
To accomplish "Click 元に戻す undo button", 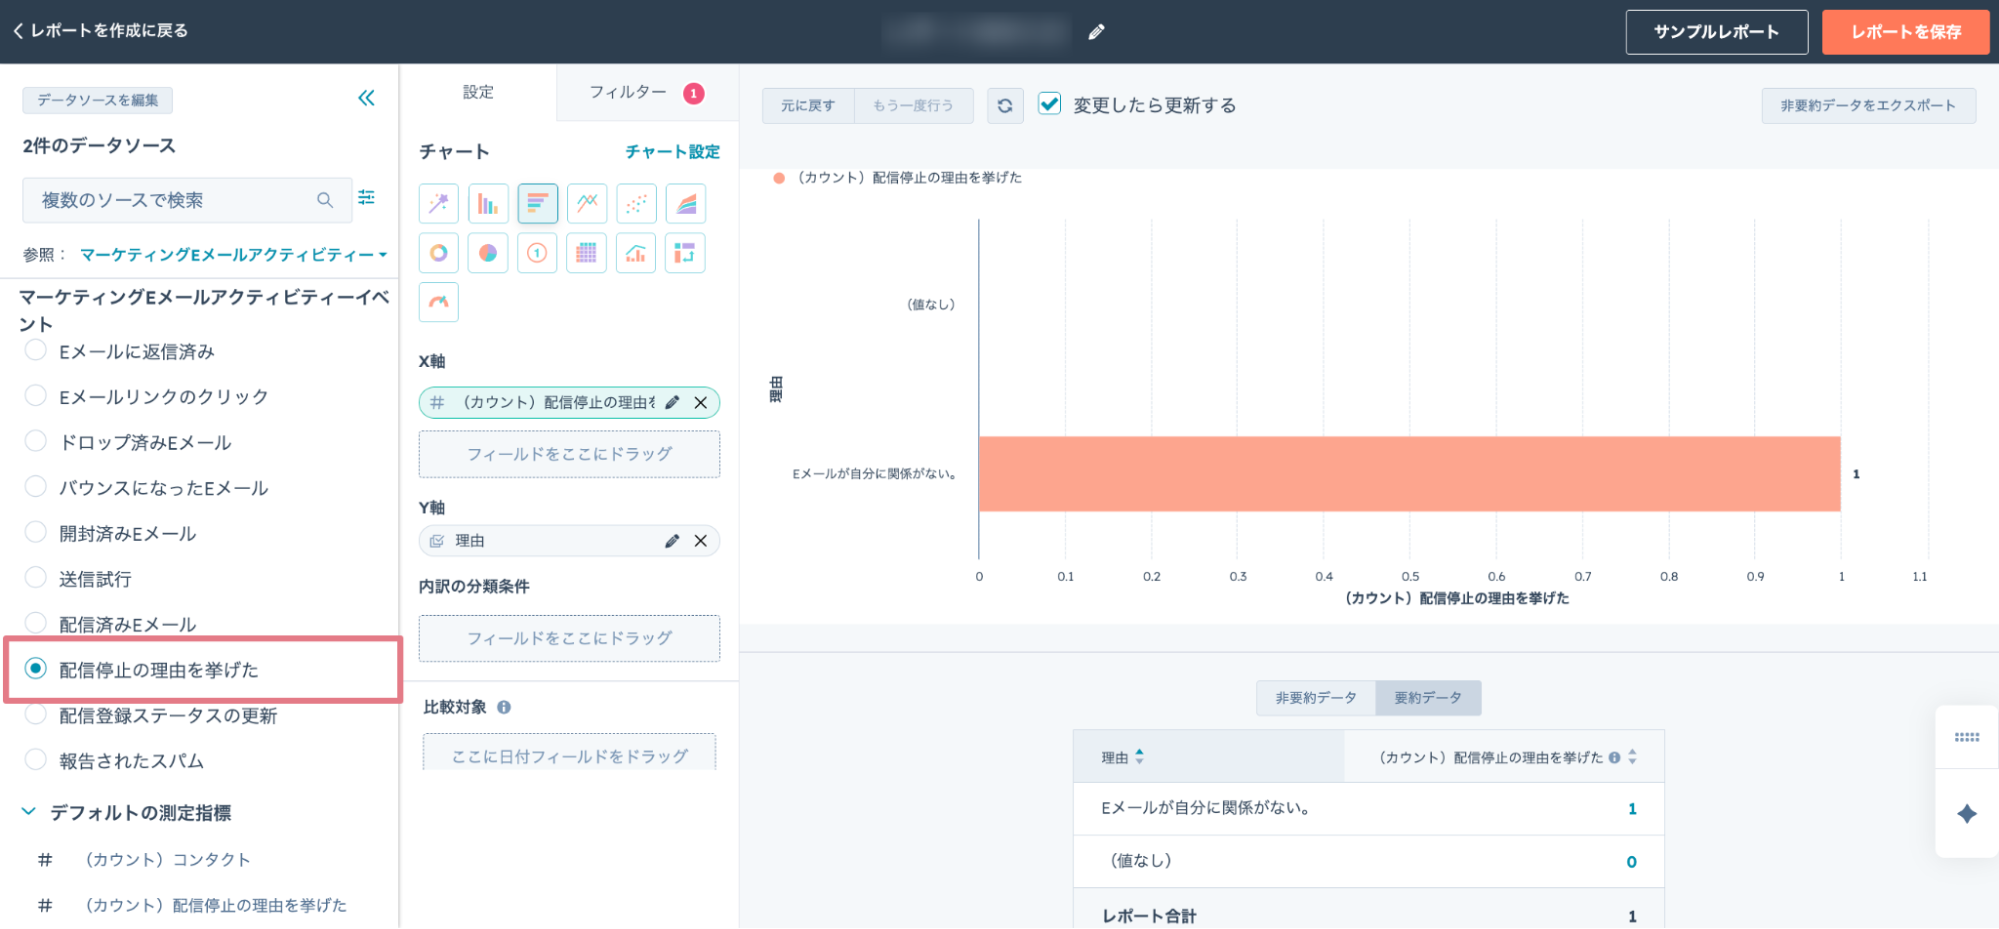I will (x=808, y=105).
